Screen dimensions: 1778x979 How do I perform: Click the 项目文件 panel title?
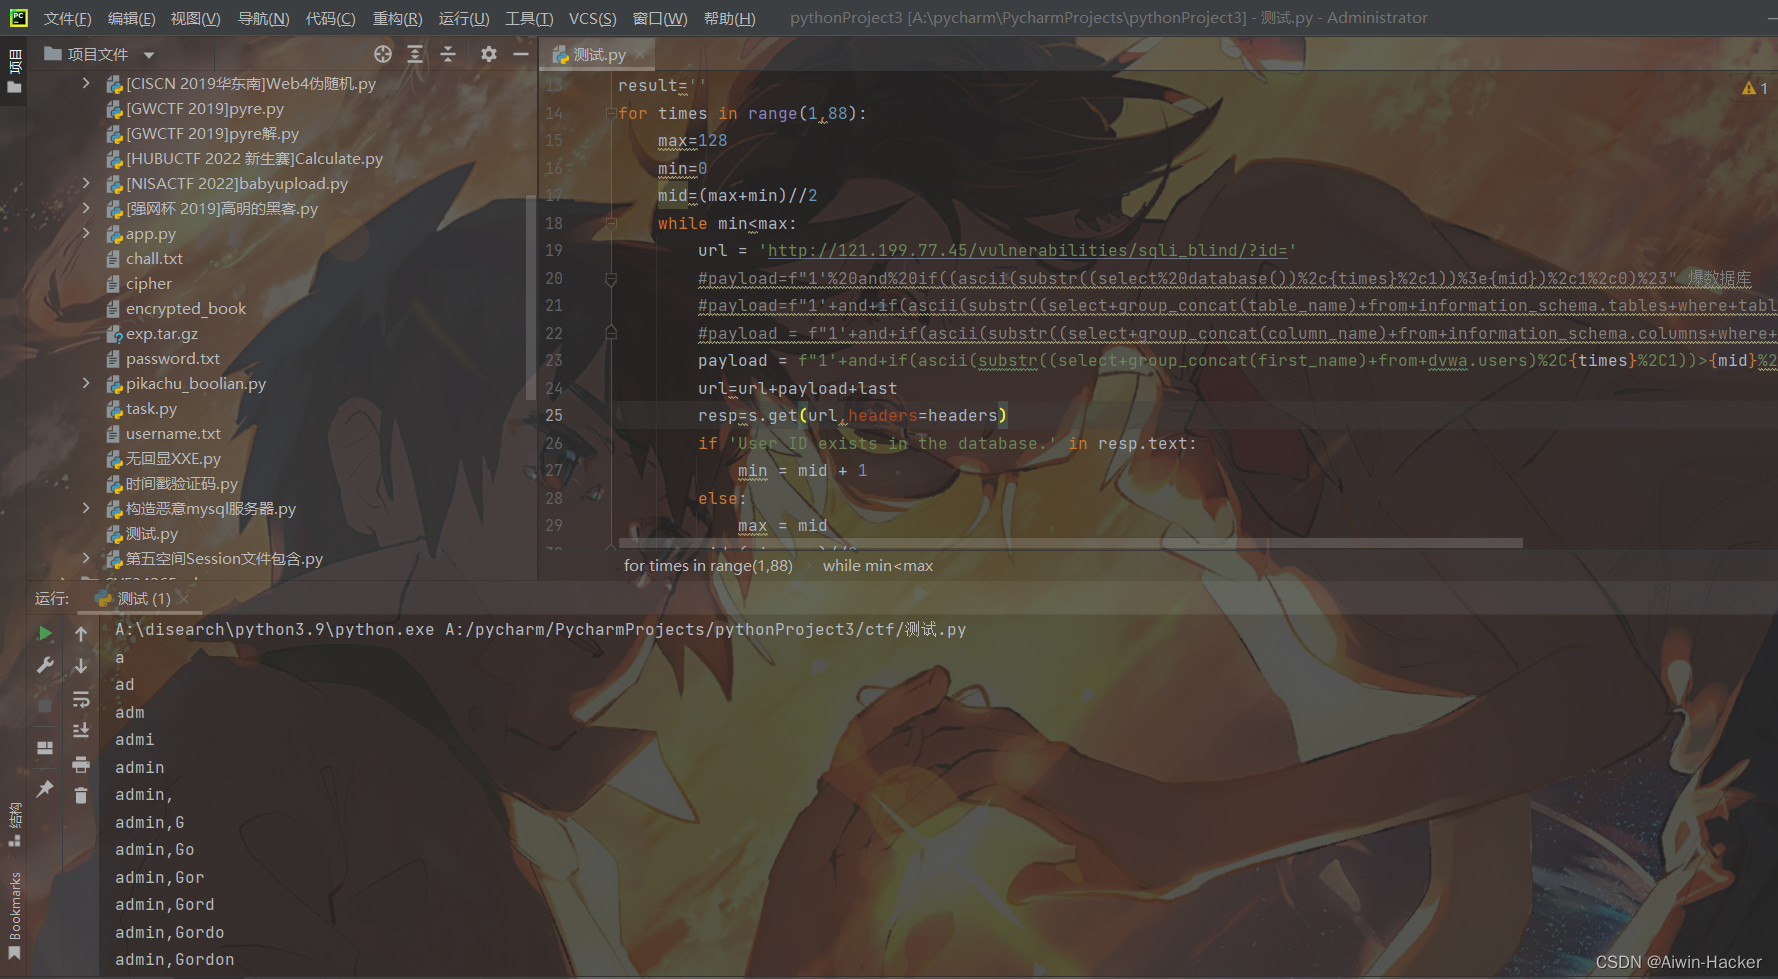pos(97,54)
